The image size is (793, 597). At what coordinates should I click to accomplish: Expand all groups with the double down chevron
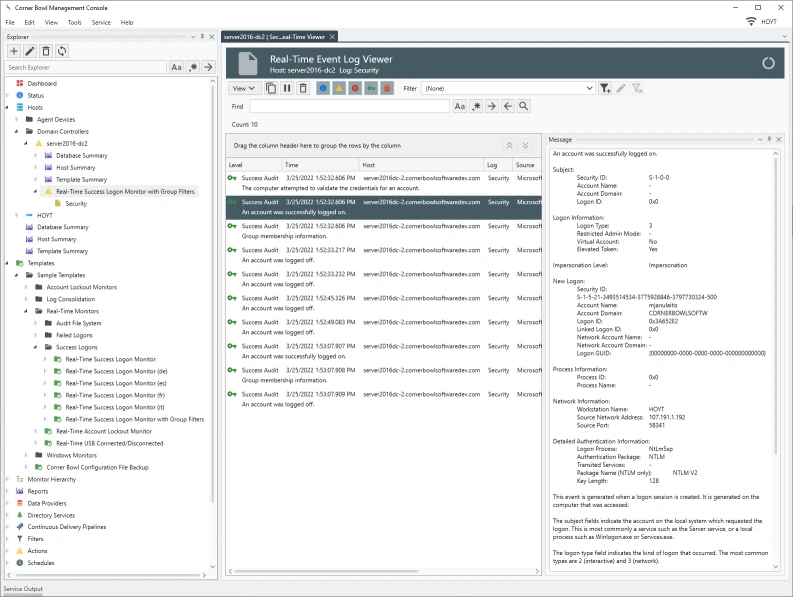click(x=525, y=146)
